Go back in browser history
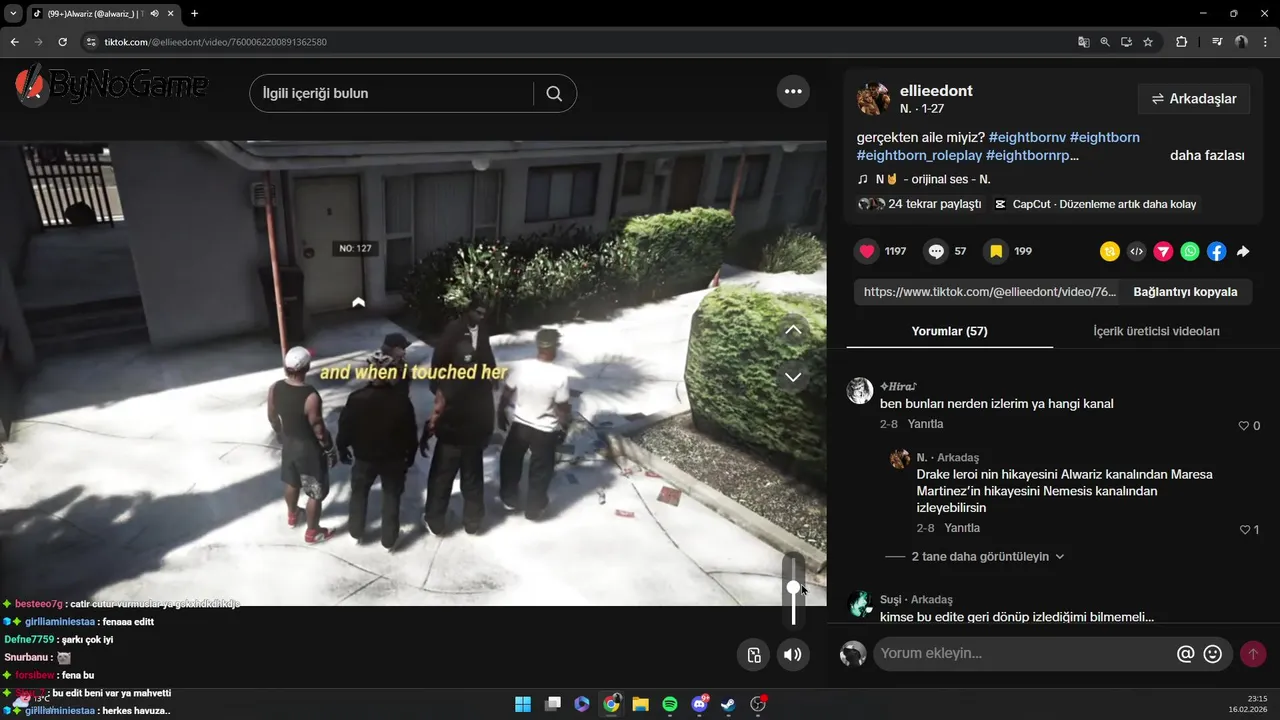The image size is (1280, 720). (14, 42)
